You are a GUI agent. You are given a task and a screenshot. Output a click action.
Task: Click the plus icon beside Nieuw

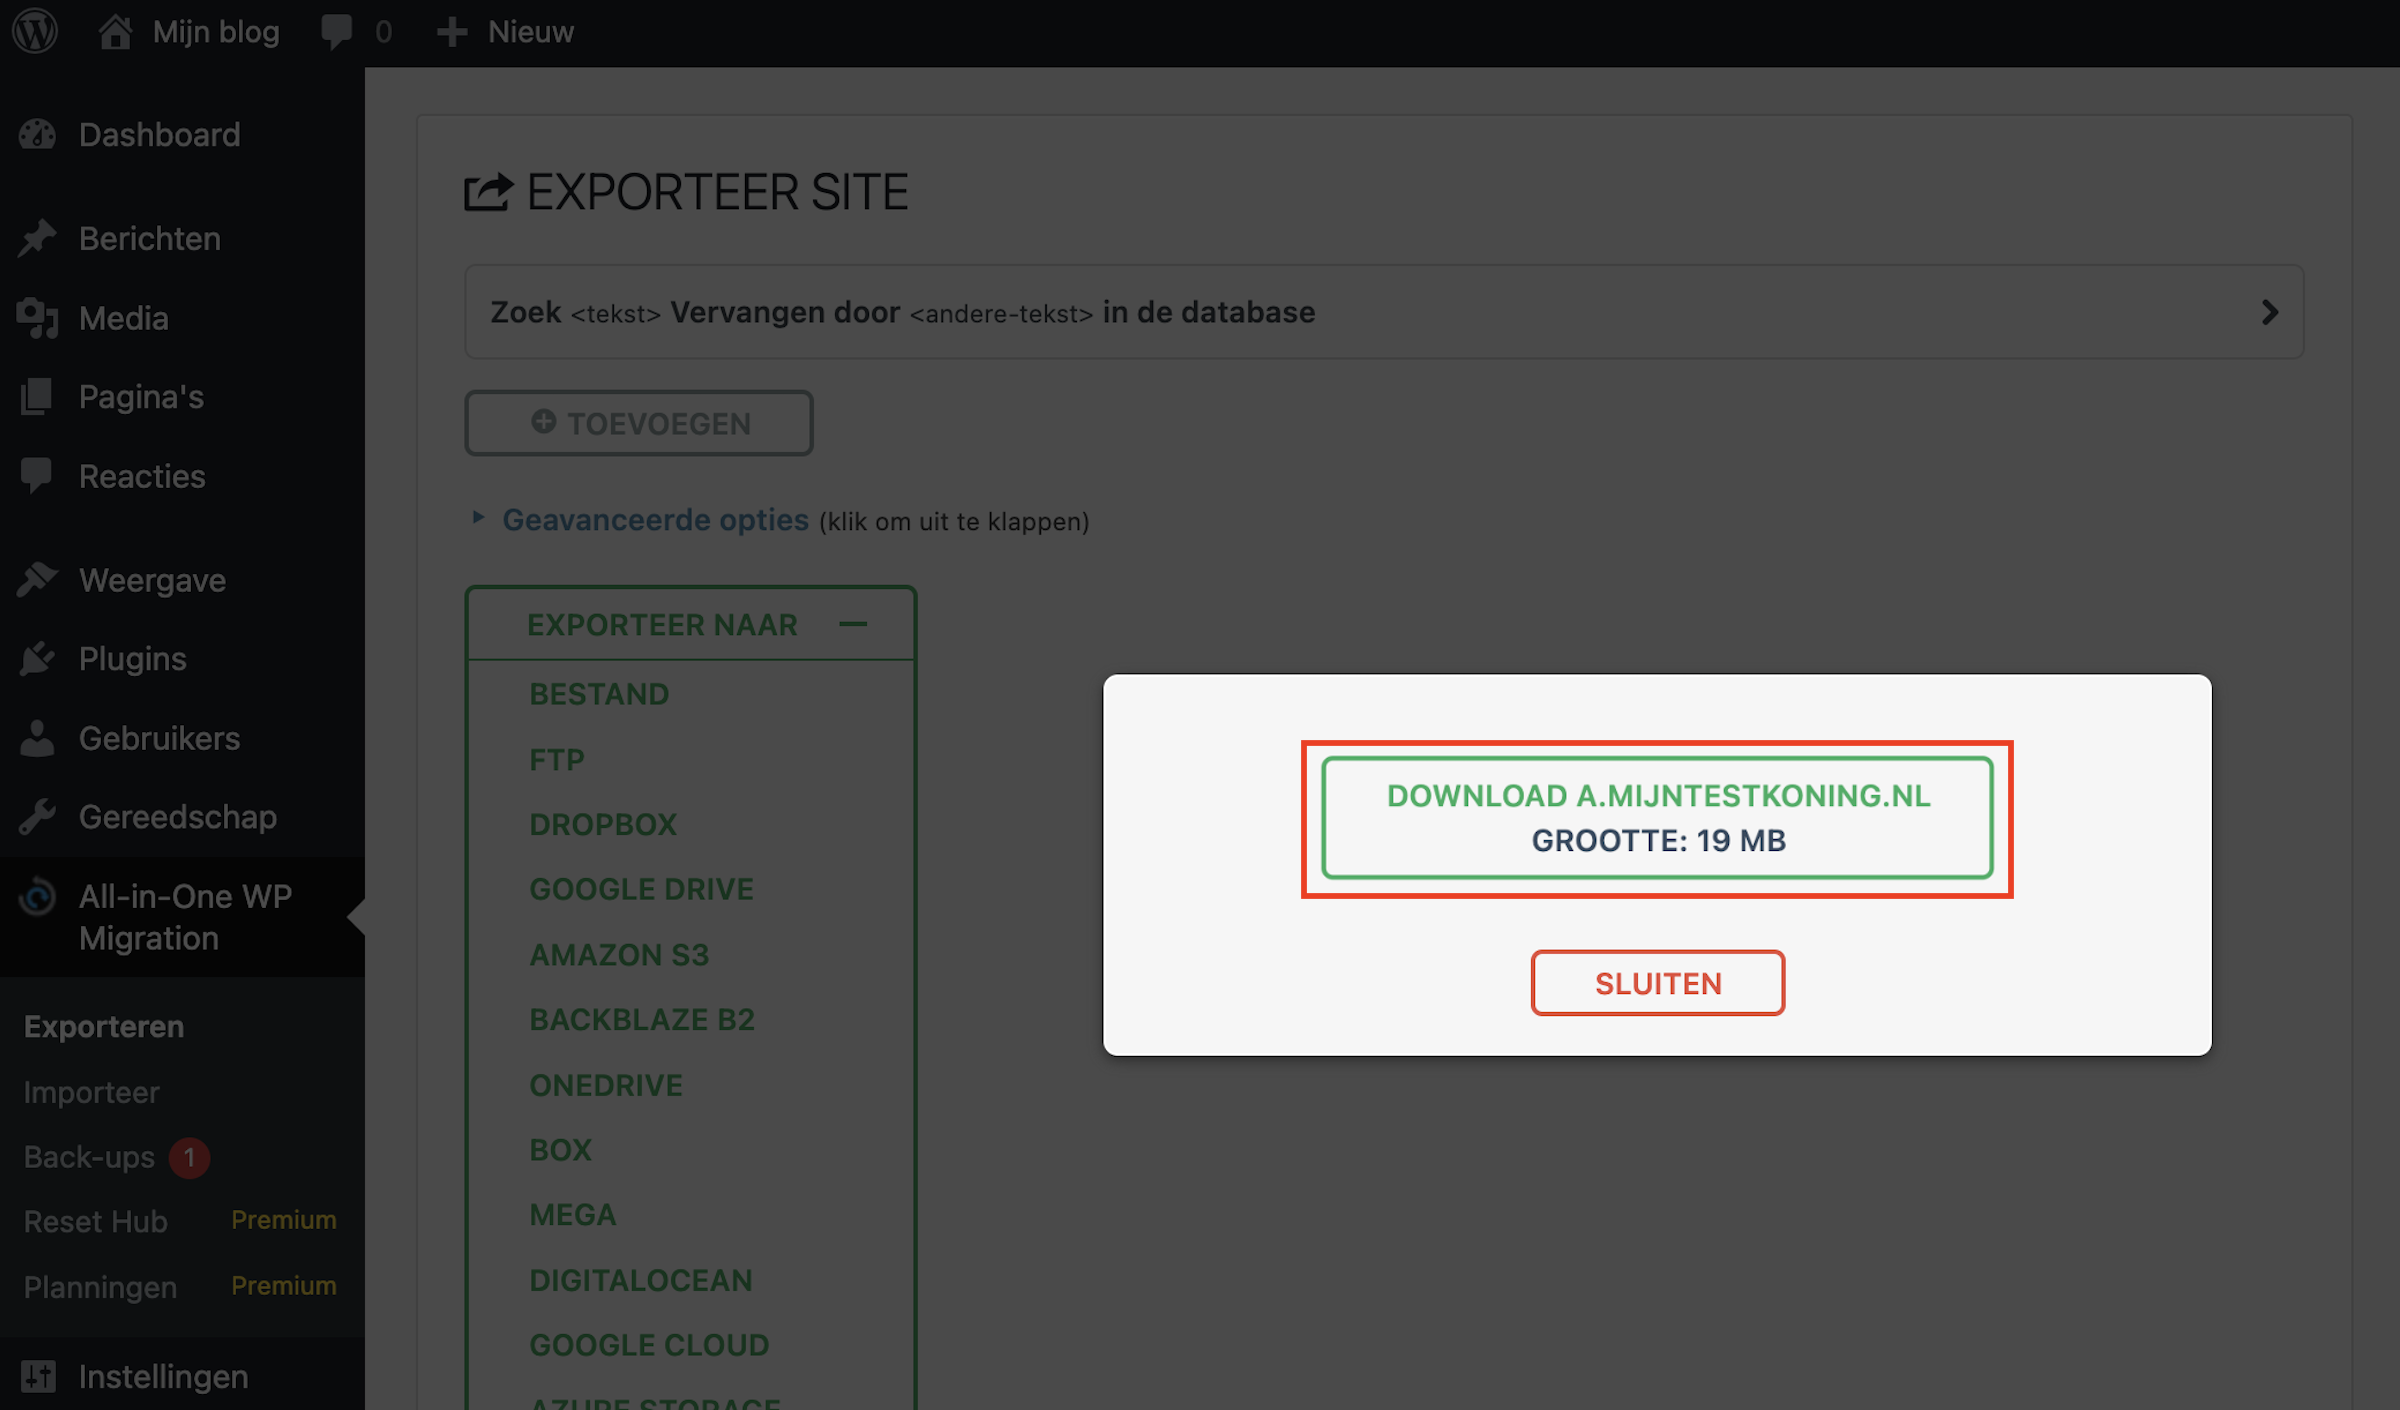452,31
